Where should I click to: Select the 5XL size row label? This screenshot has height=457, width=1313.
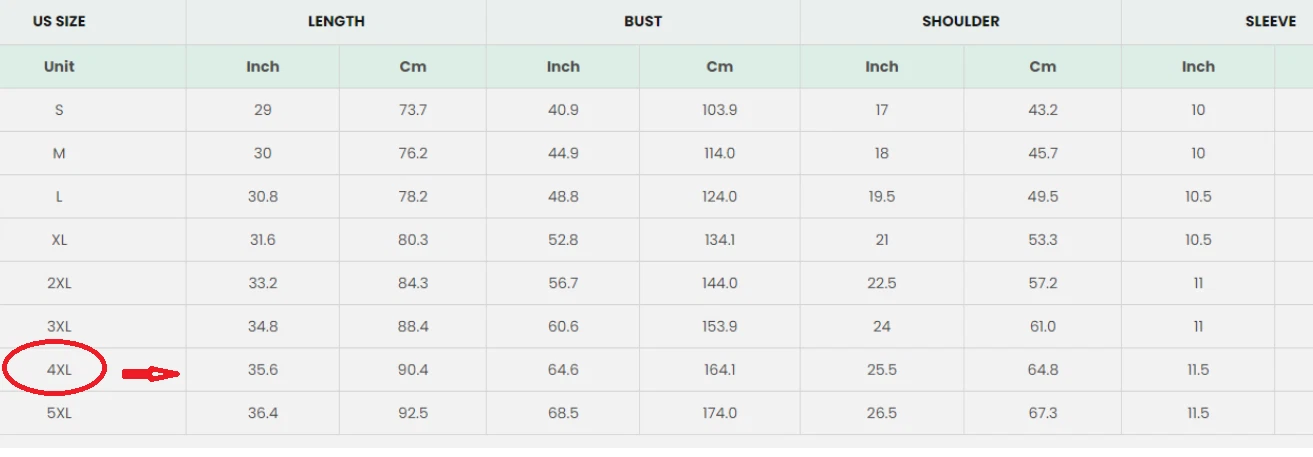59,413
